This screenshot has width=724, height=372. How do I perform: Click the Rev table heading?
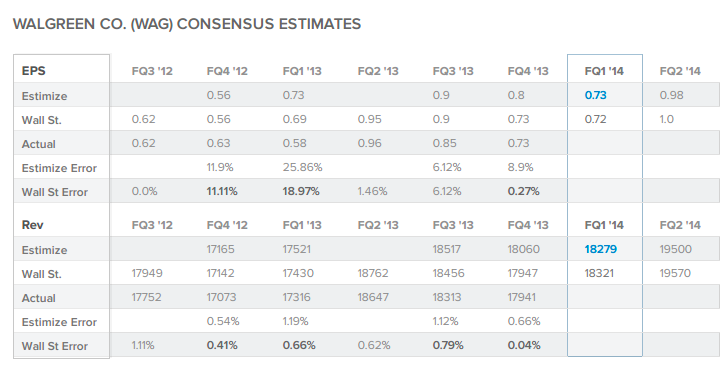click(x=32, y=225)
